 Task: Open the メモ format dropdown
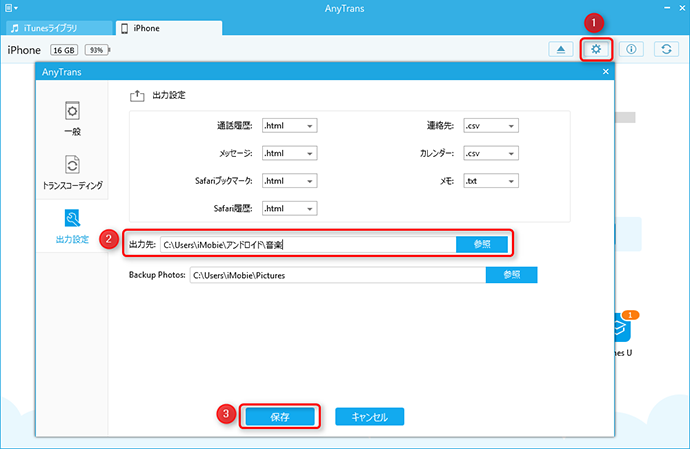pyautogui.click(x=491, y=181)
